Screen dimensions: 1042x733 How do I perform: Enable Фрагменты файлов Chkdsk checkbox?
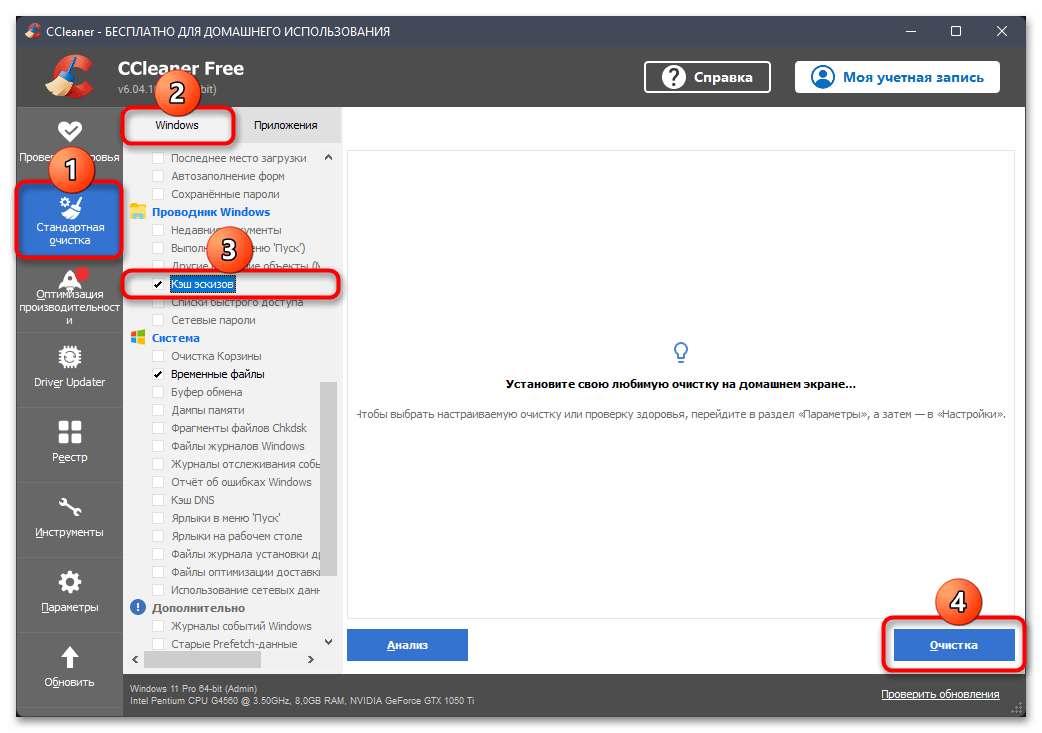tap(158, 427)
